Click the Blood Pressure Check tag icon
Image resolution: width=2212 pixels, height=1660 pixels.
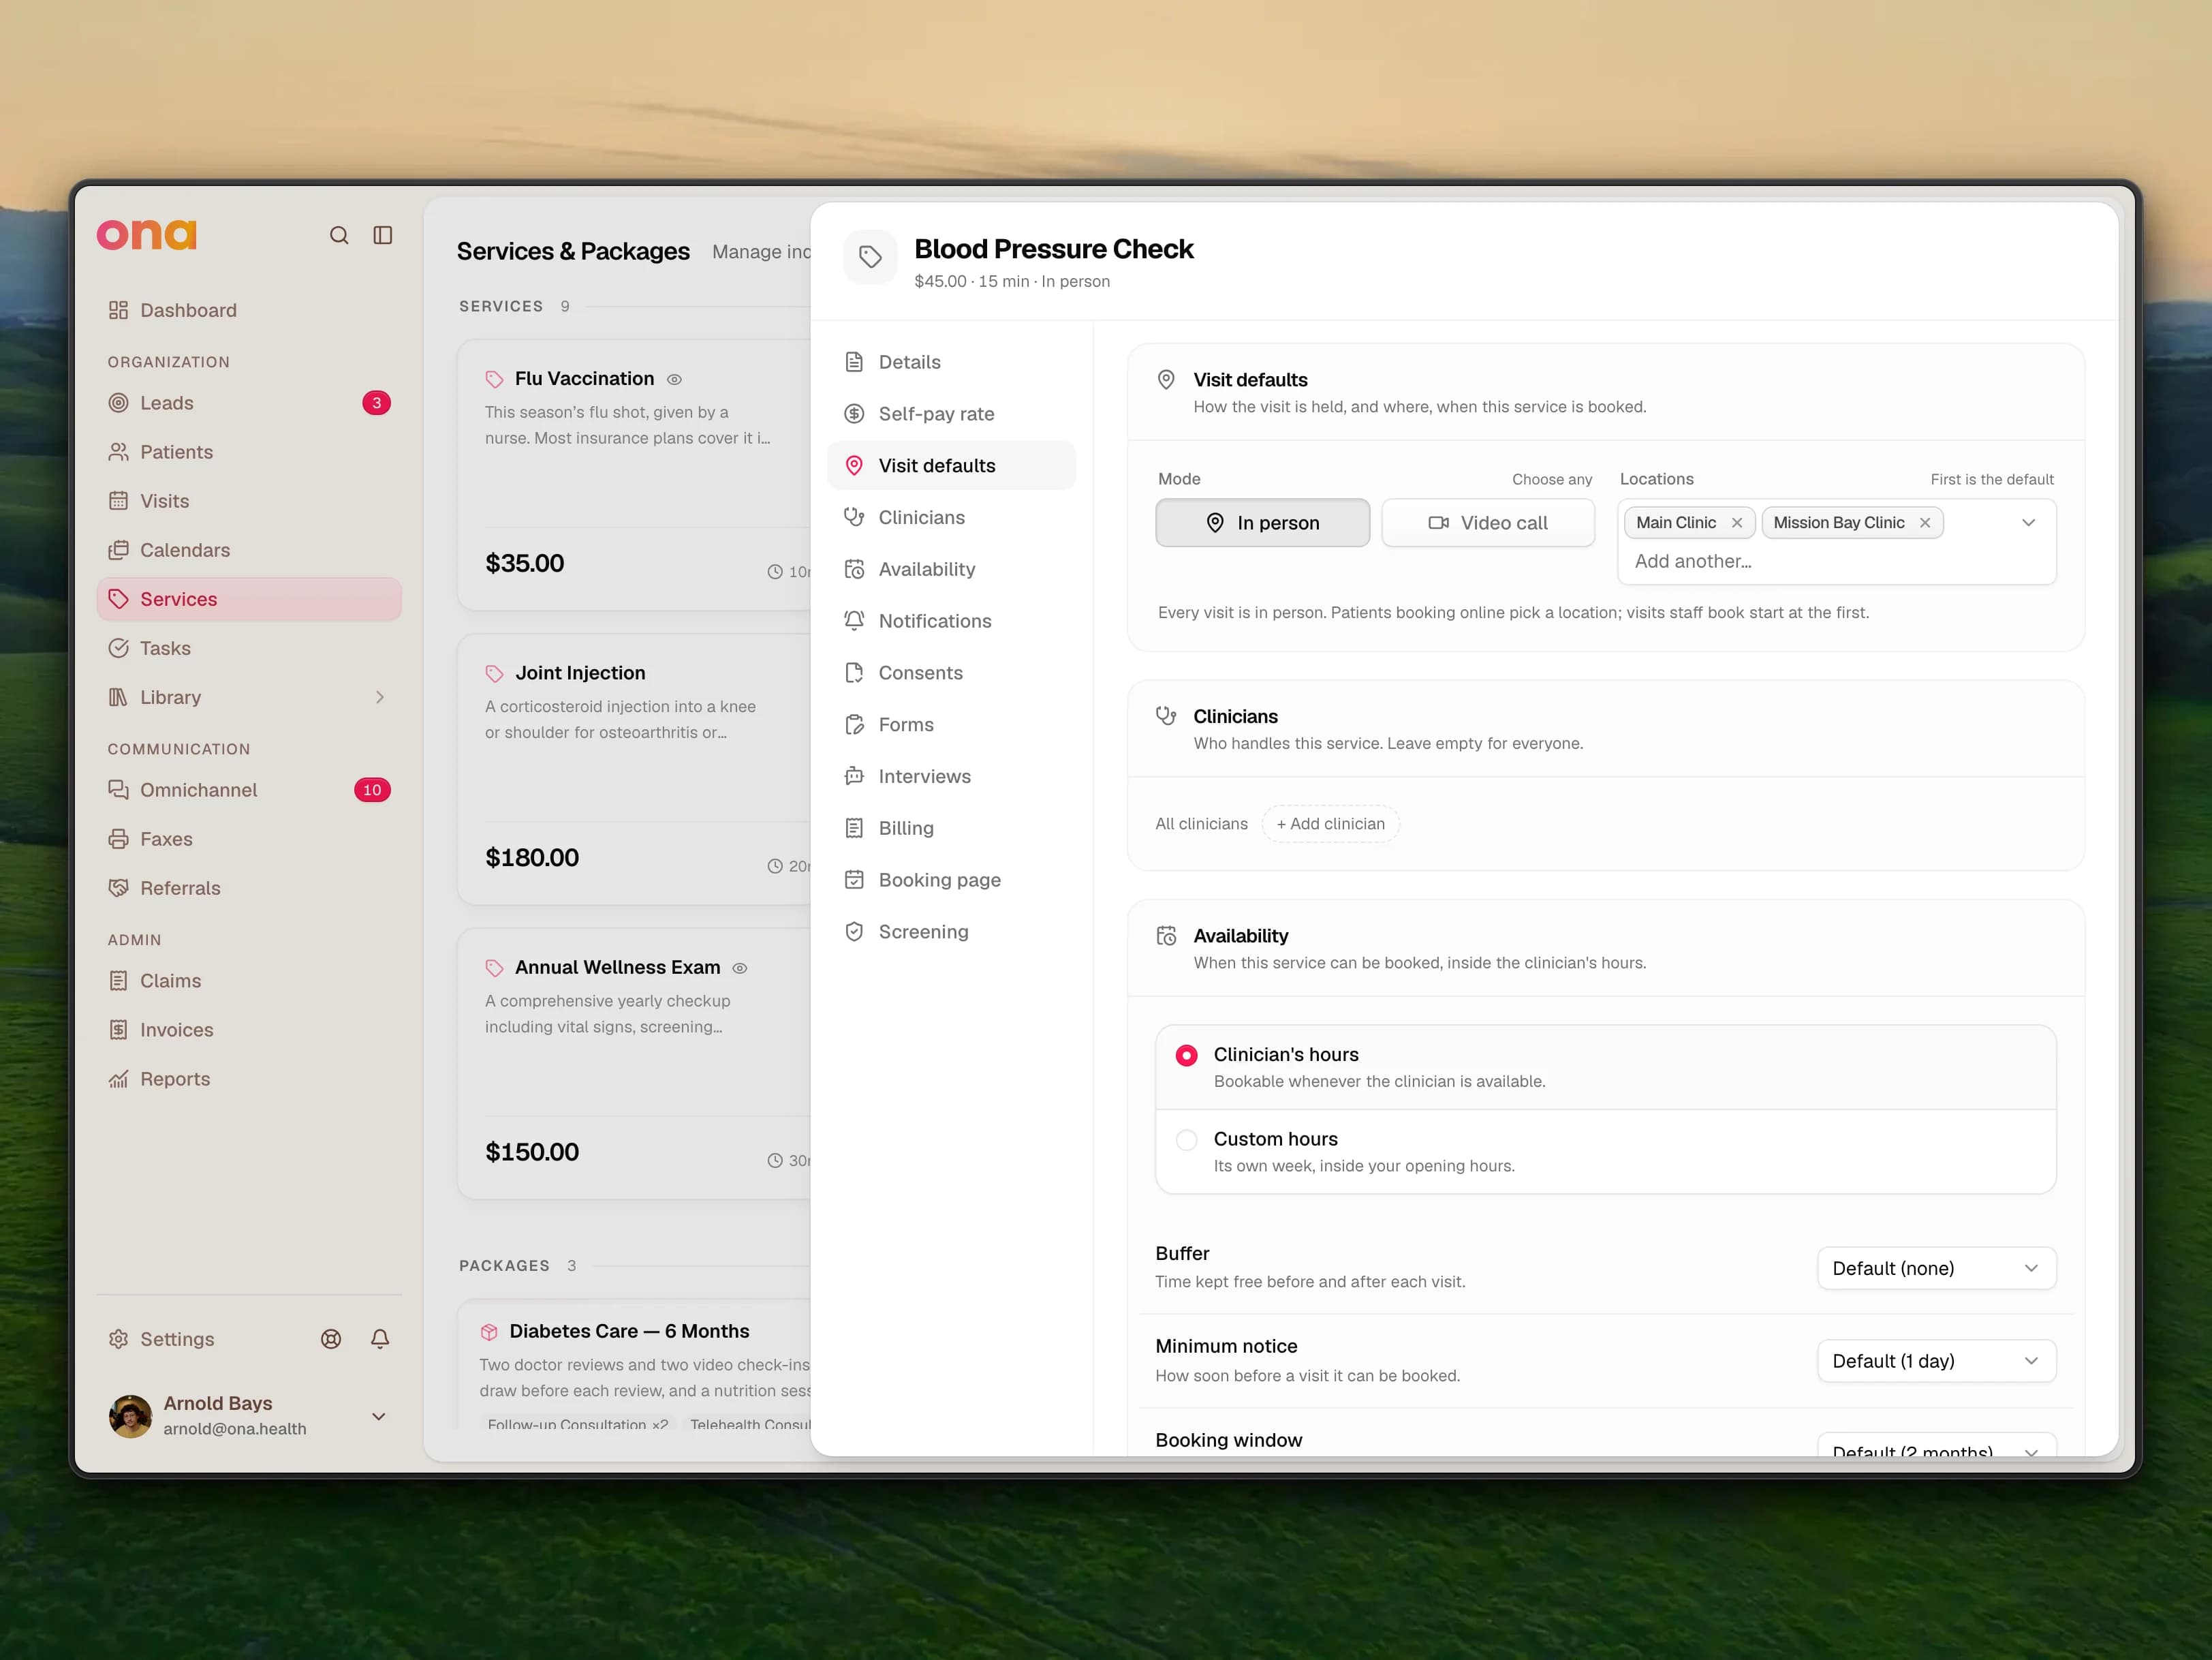pyautogui.click(x=870, y=257)
